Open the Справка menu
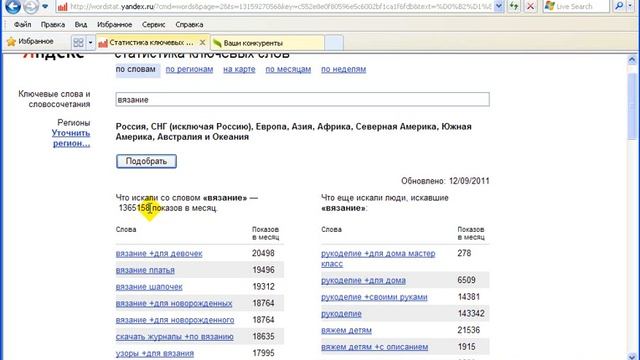This screenshot has height=360, width=640. tap(189, 24)
